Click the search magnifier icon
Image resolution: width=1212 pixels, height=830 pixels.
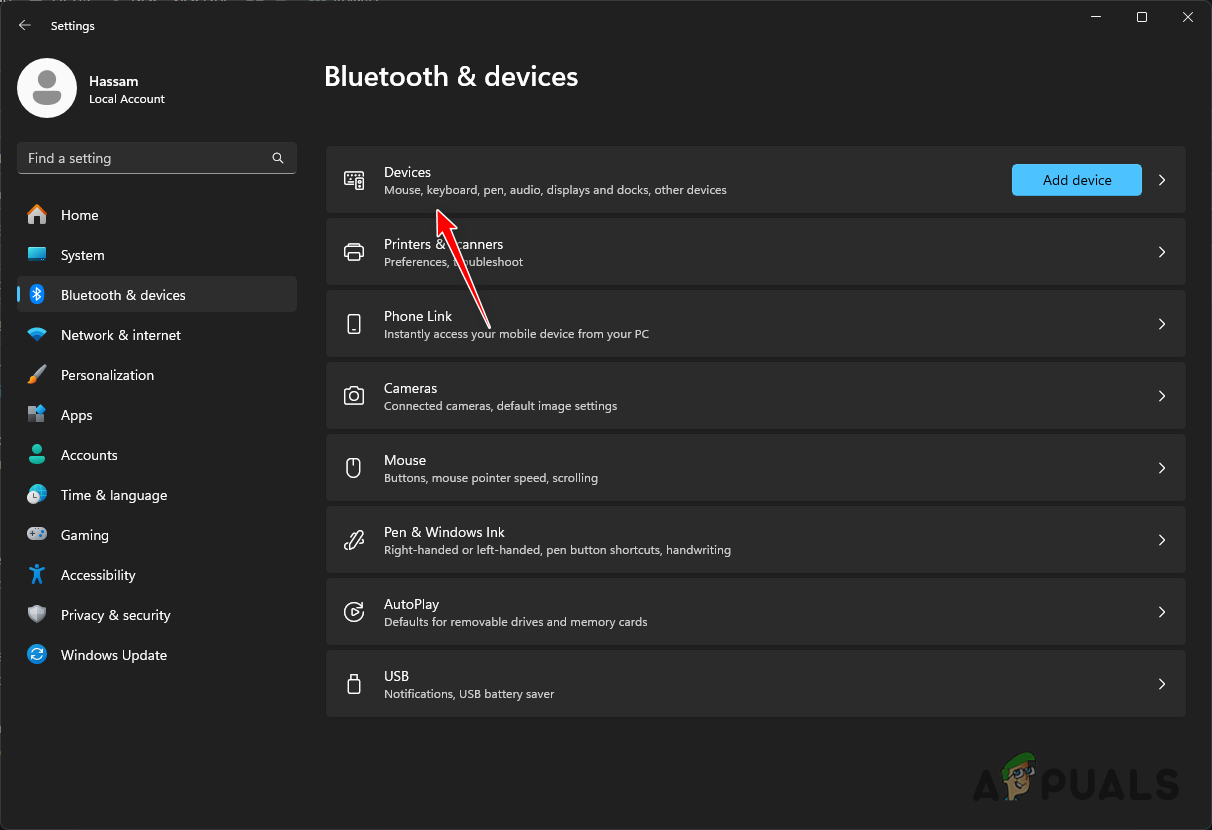coord(277,158)
